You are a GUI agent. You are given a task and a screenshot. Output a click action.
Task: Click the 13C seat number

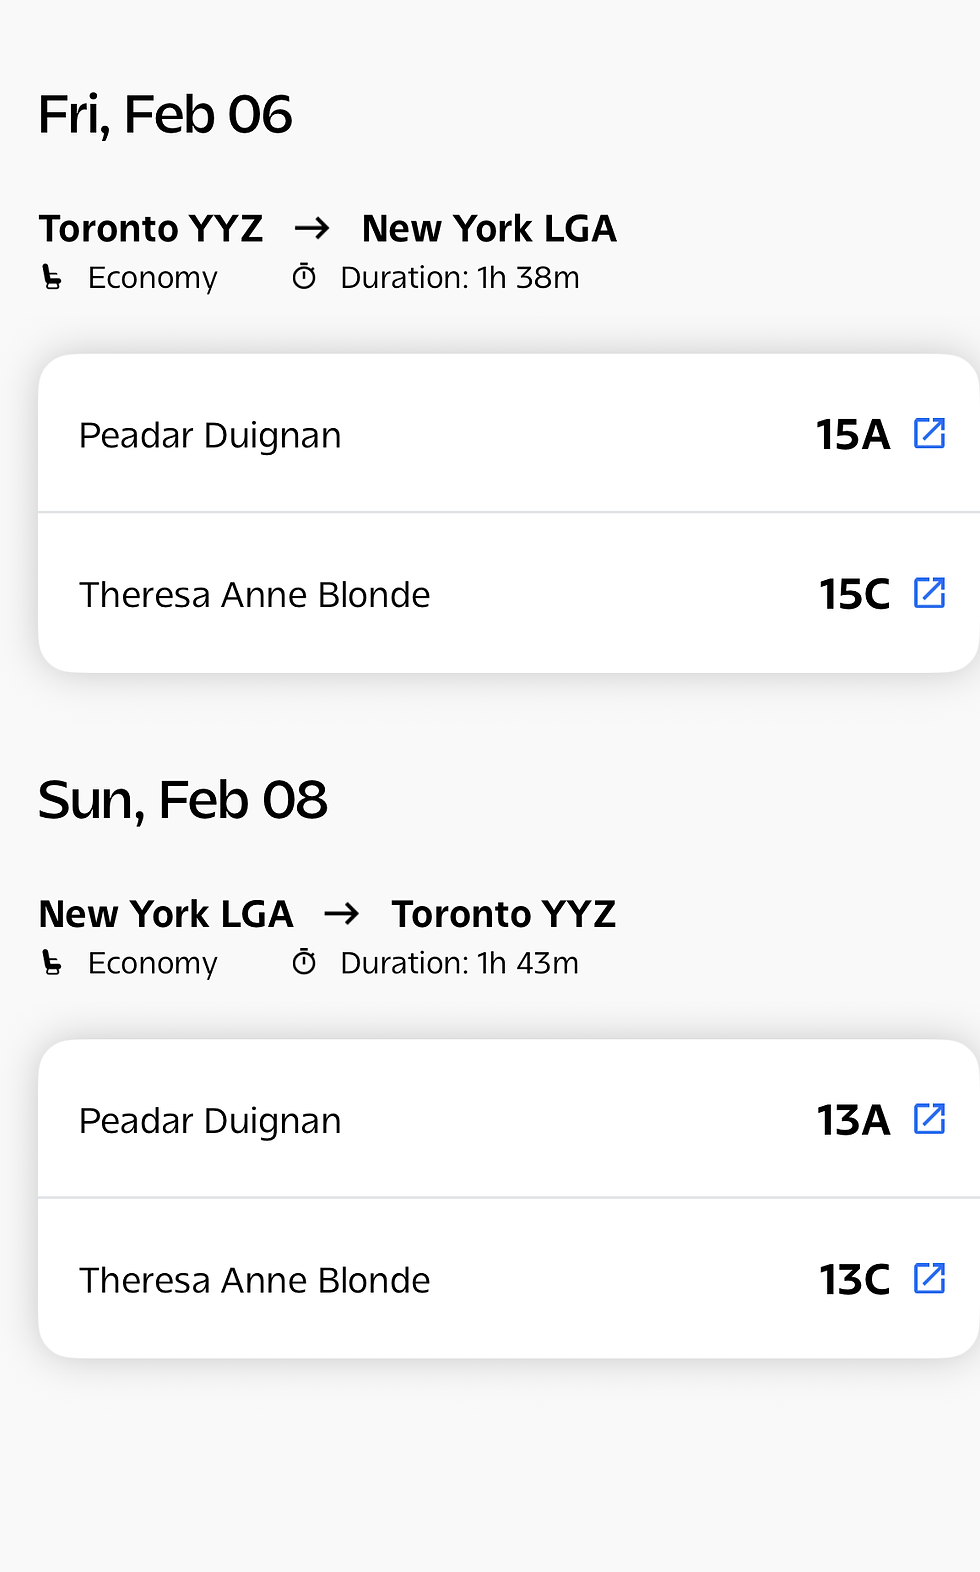854,1280
